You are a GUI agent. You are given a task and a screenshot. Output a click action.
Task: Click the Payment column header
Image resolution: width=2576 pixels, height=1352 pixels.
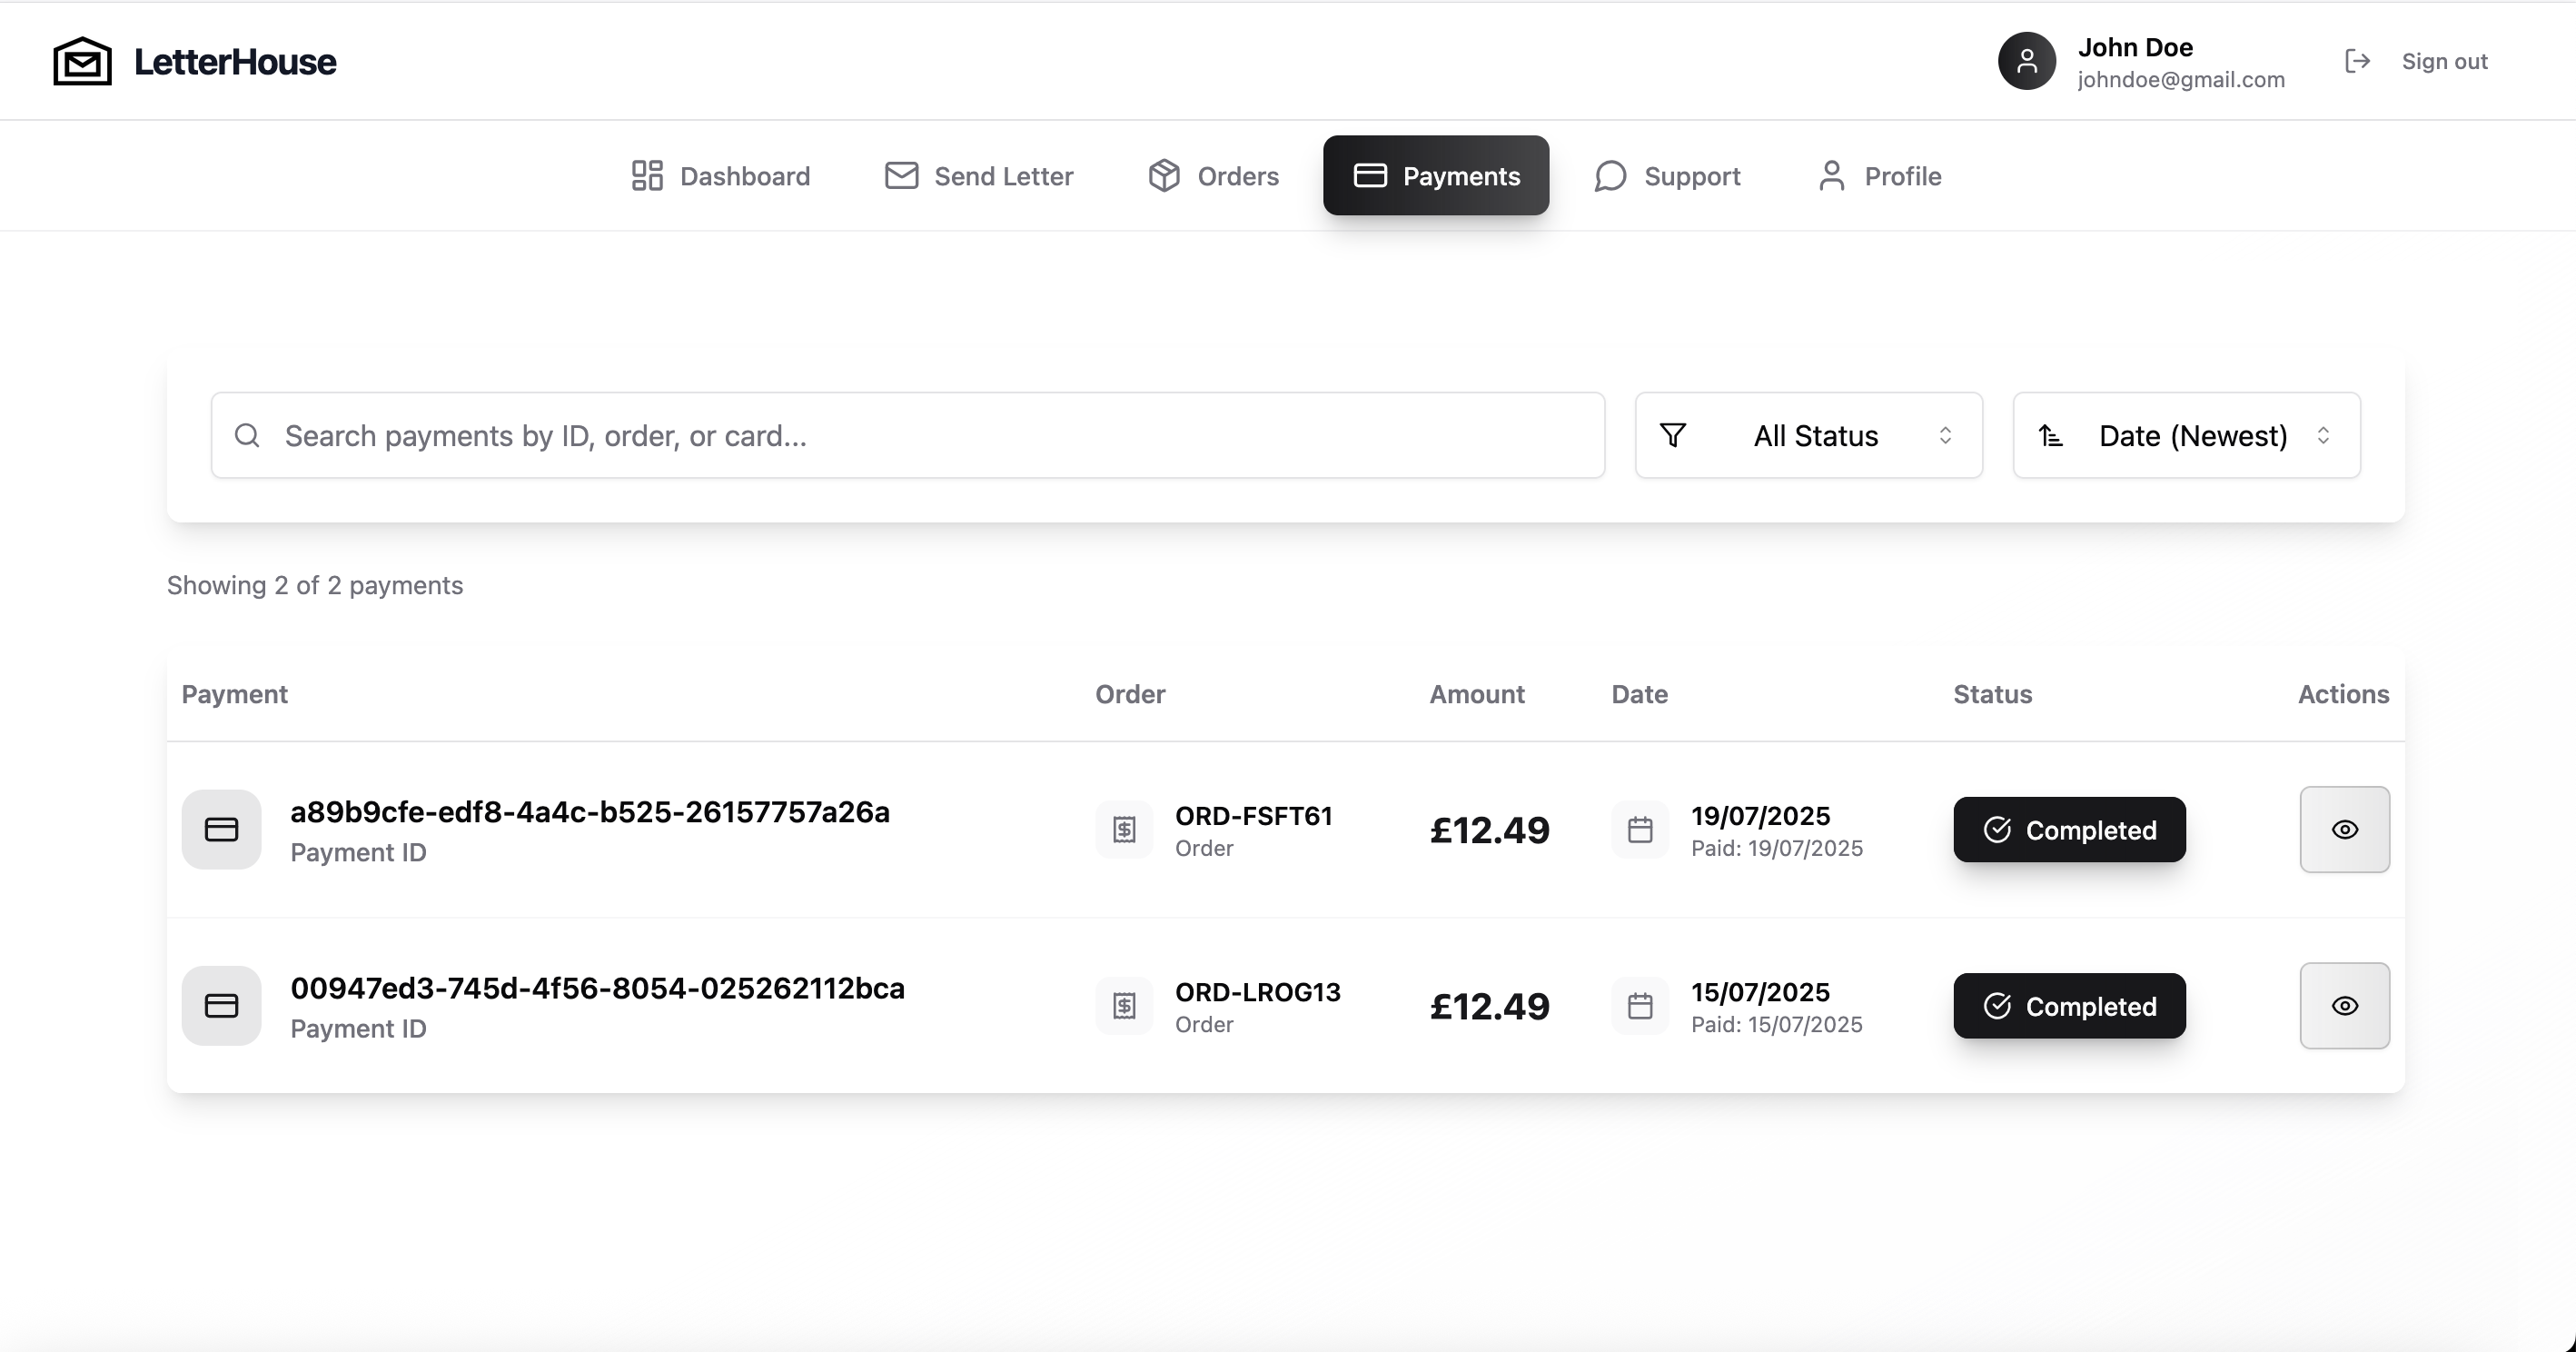(x=234, y=694)
